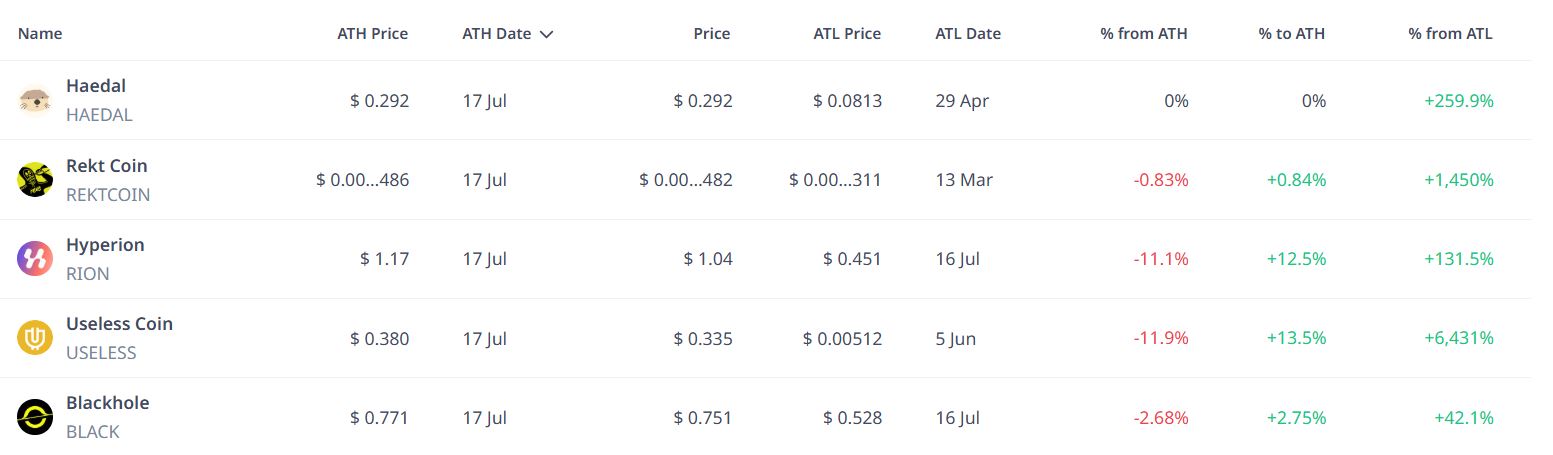Open the Useless Coin name link
The image size is (1553, 455).
tap(119, 323)
